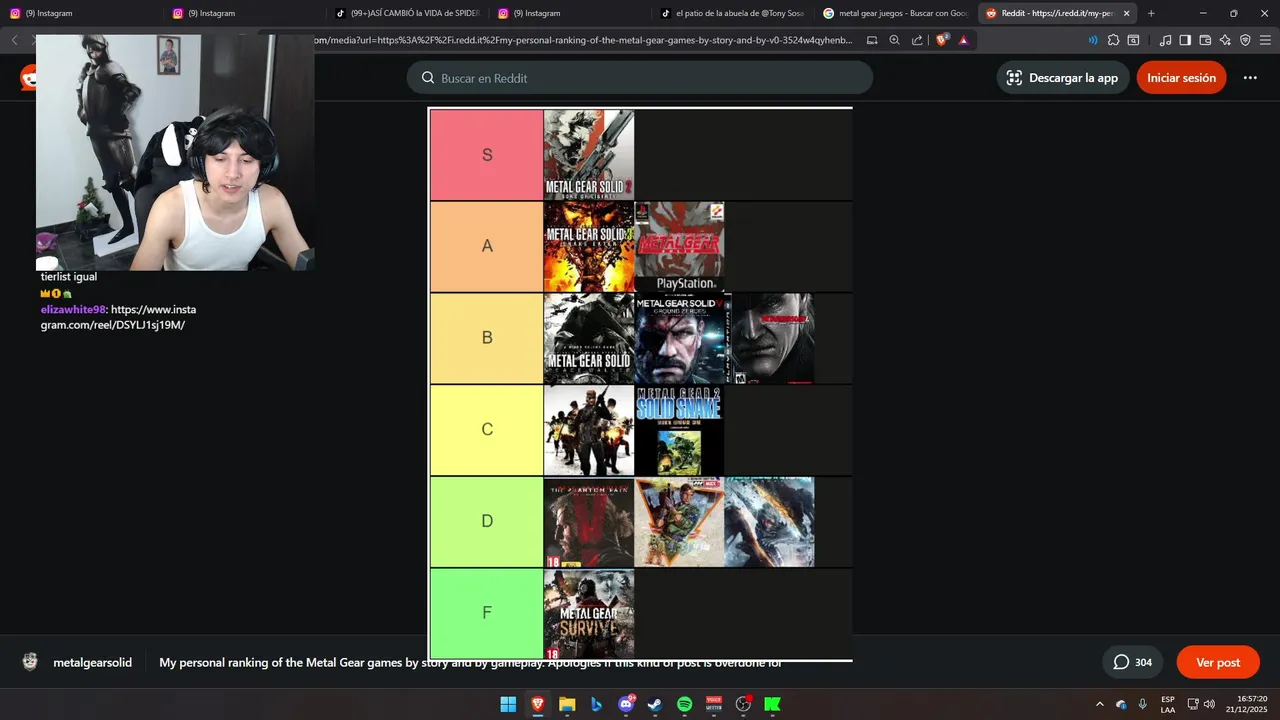Click Iniciar sesión button
The width and height of the screenshot is (1280, 720).
(x=1181, y=78)
